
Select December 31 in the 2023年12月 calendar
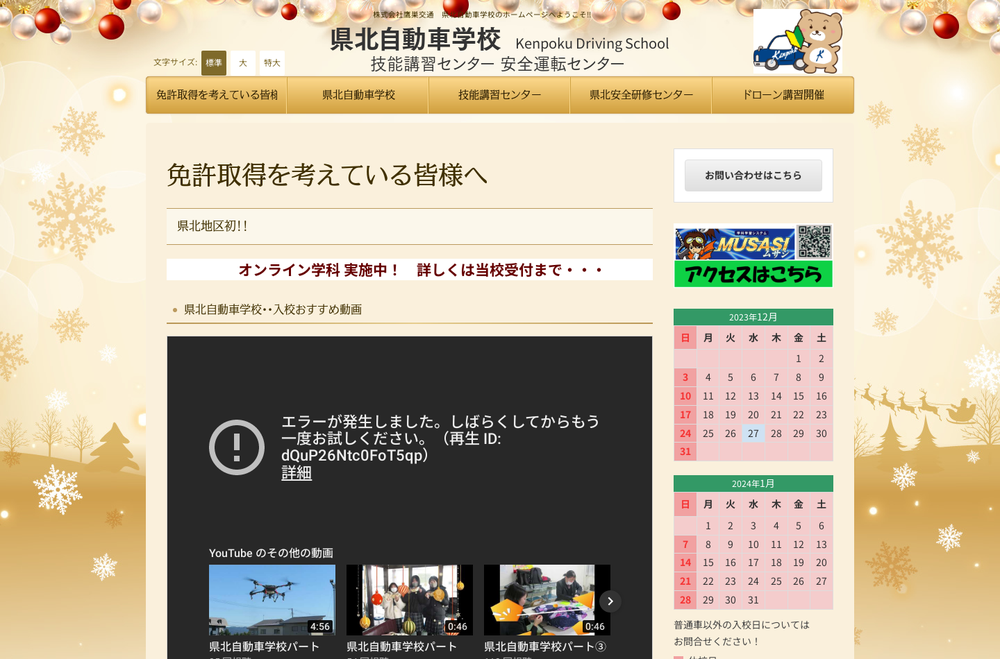pyautogui.click(x=686, y=452)
